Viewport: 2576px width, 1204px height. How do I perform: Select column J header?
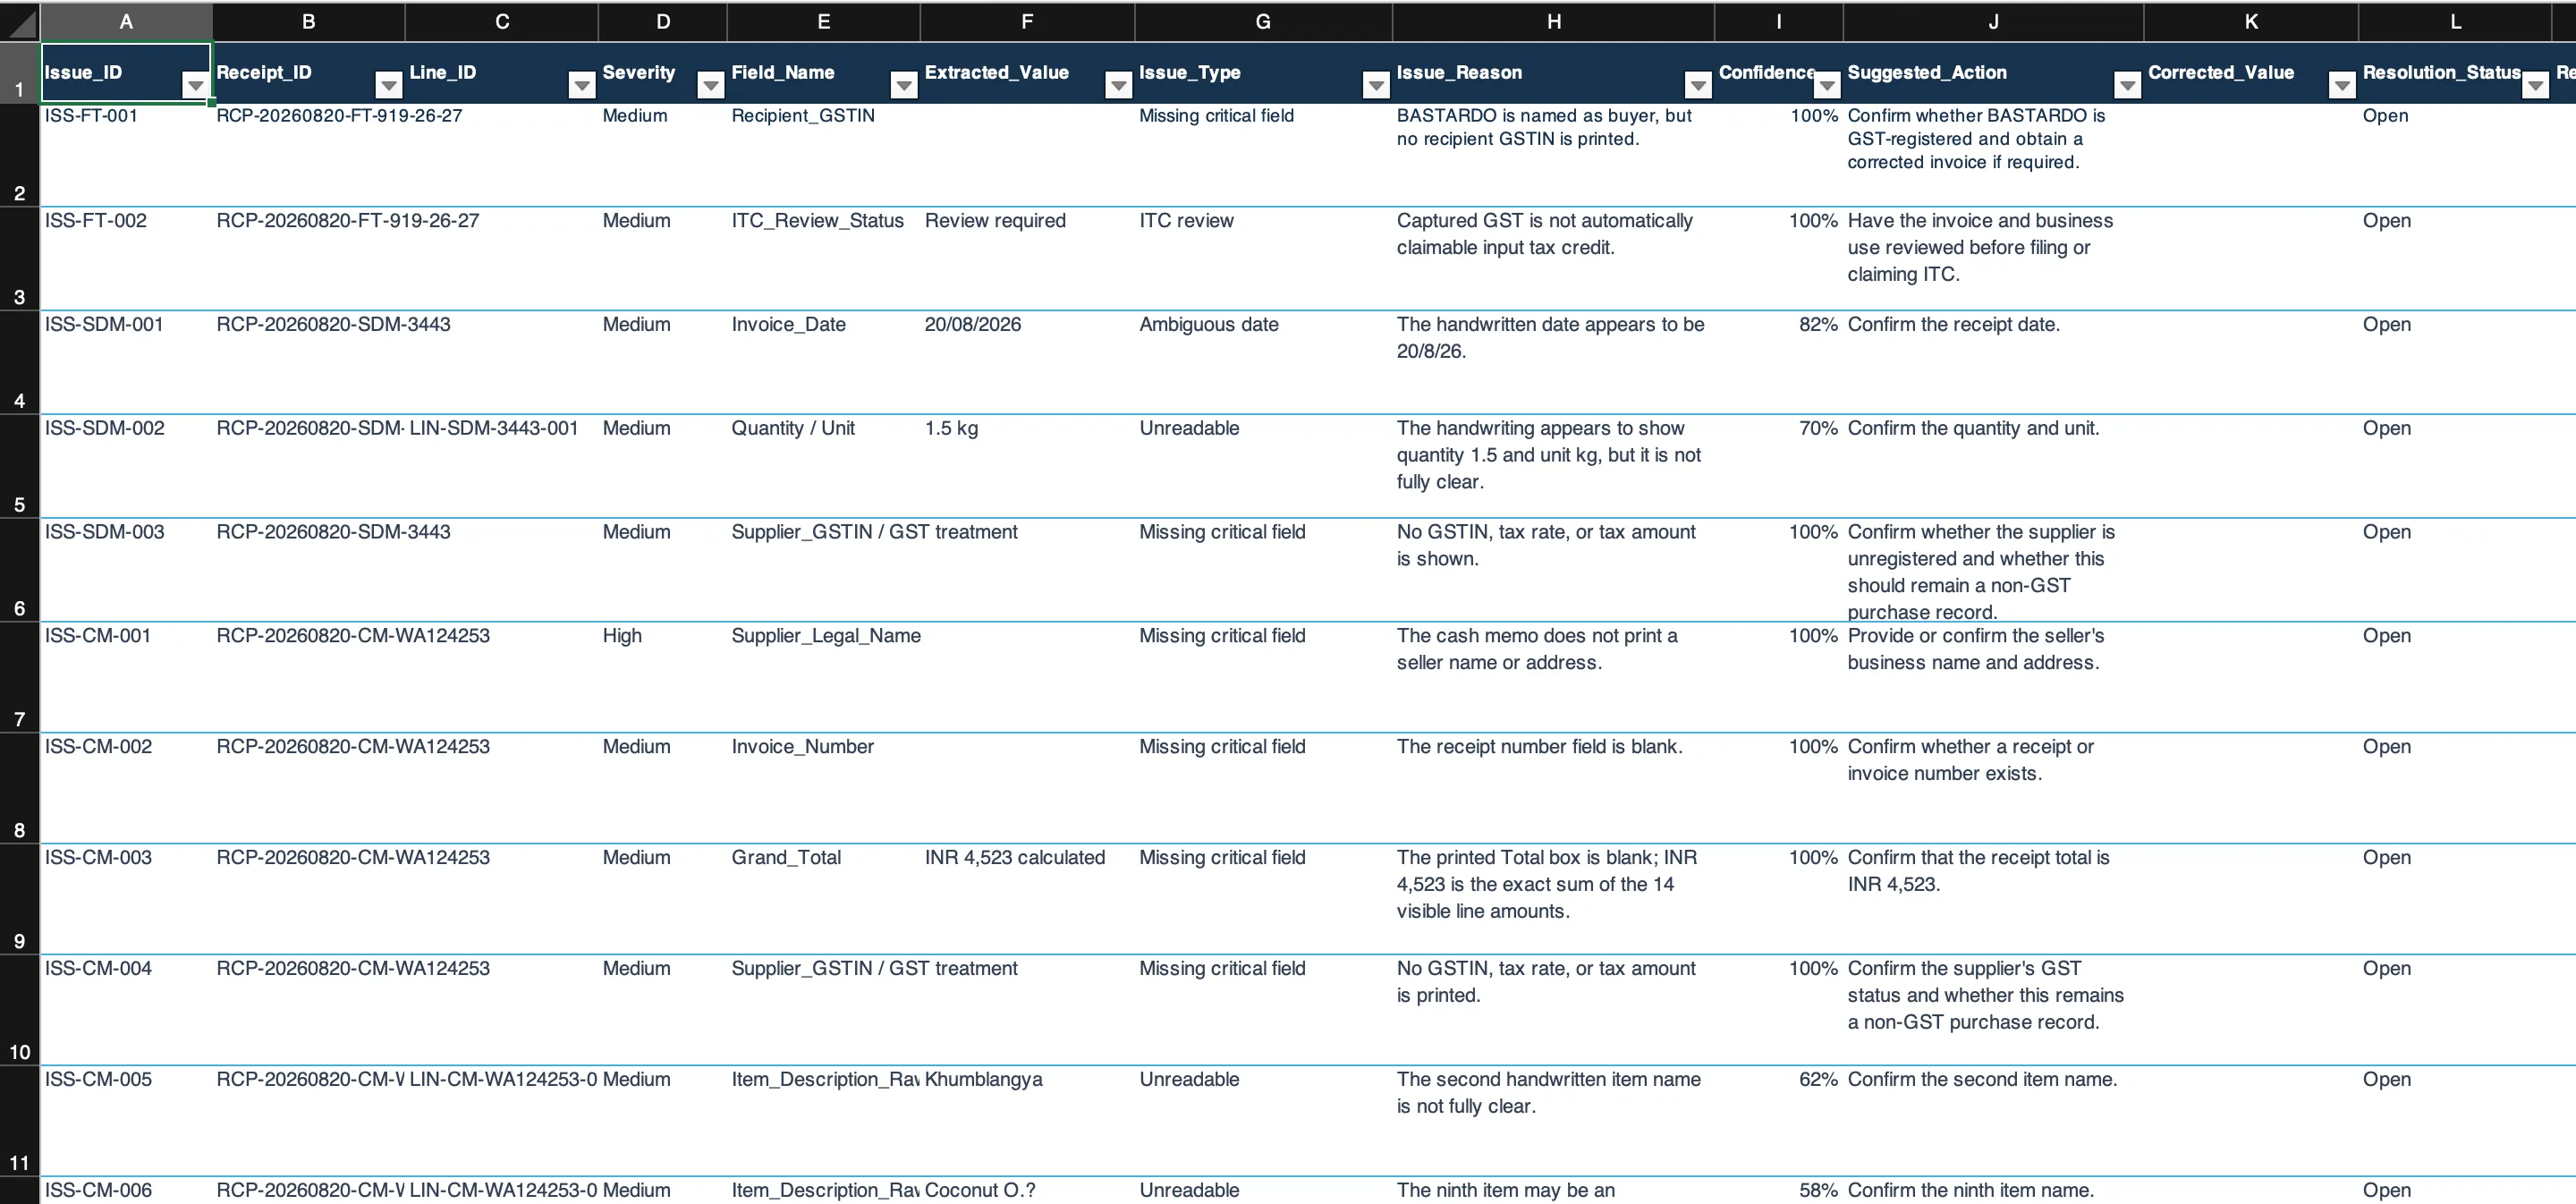pos(1994,22)
